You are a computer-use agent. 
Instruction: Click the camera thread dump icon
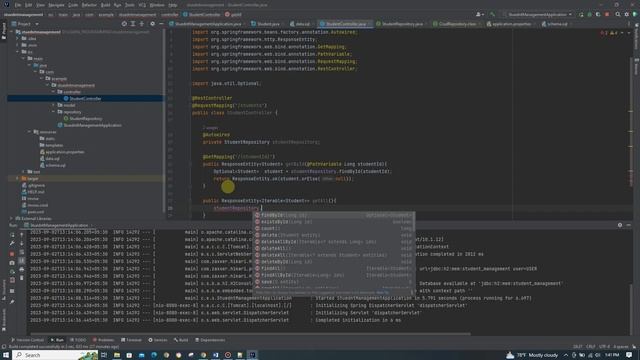pyautogui.click(x=12, y=263)
